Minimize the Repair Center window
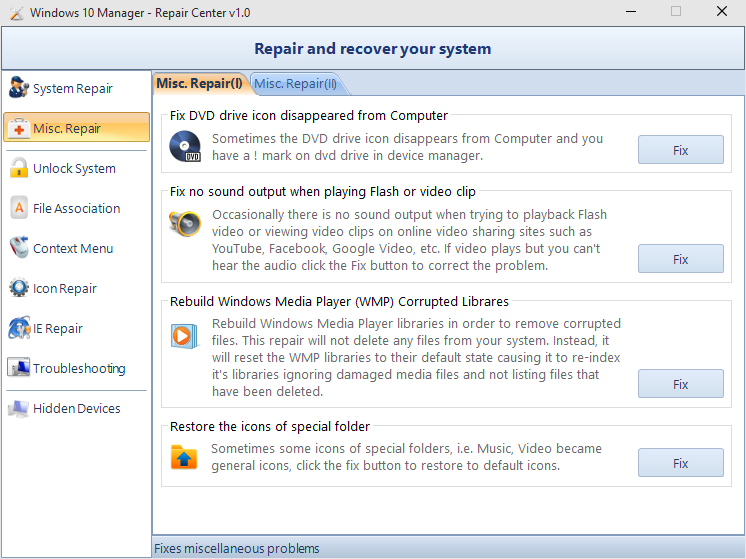 tap(631, 11)
